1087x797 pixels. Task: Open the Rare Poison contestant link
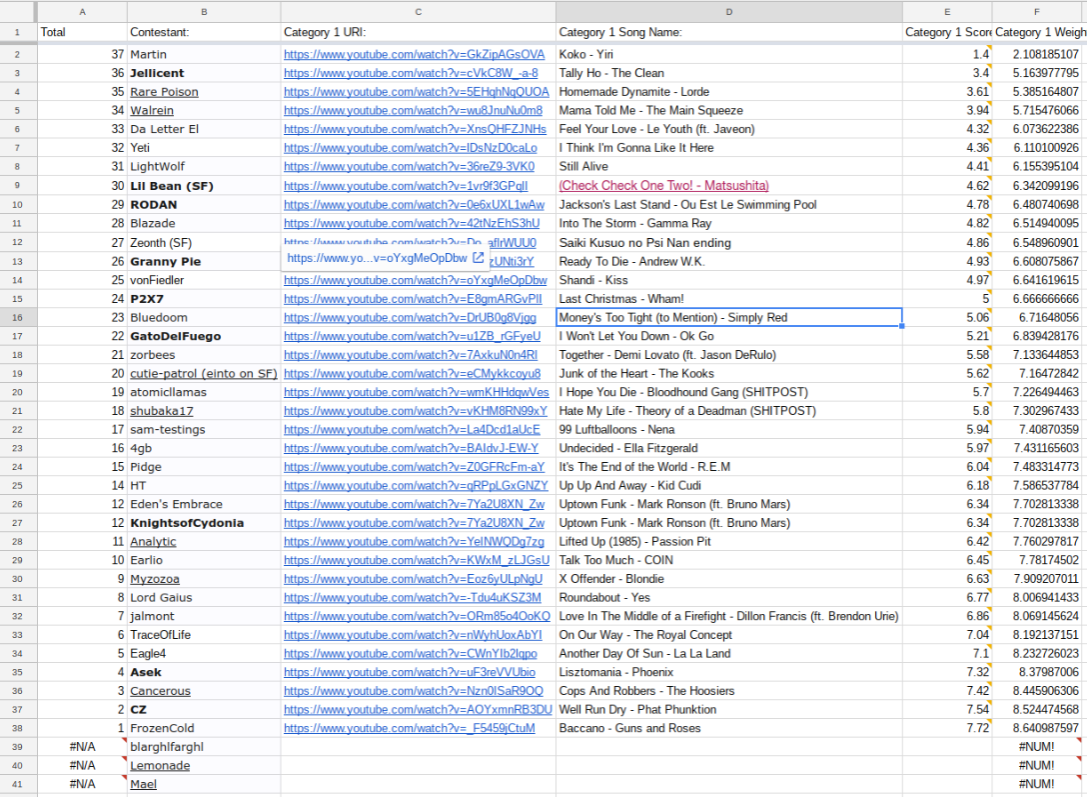(164, 91)
